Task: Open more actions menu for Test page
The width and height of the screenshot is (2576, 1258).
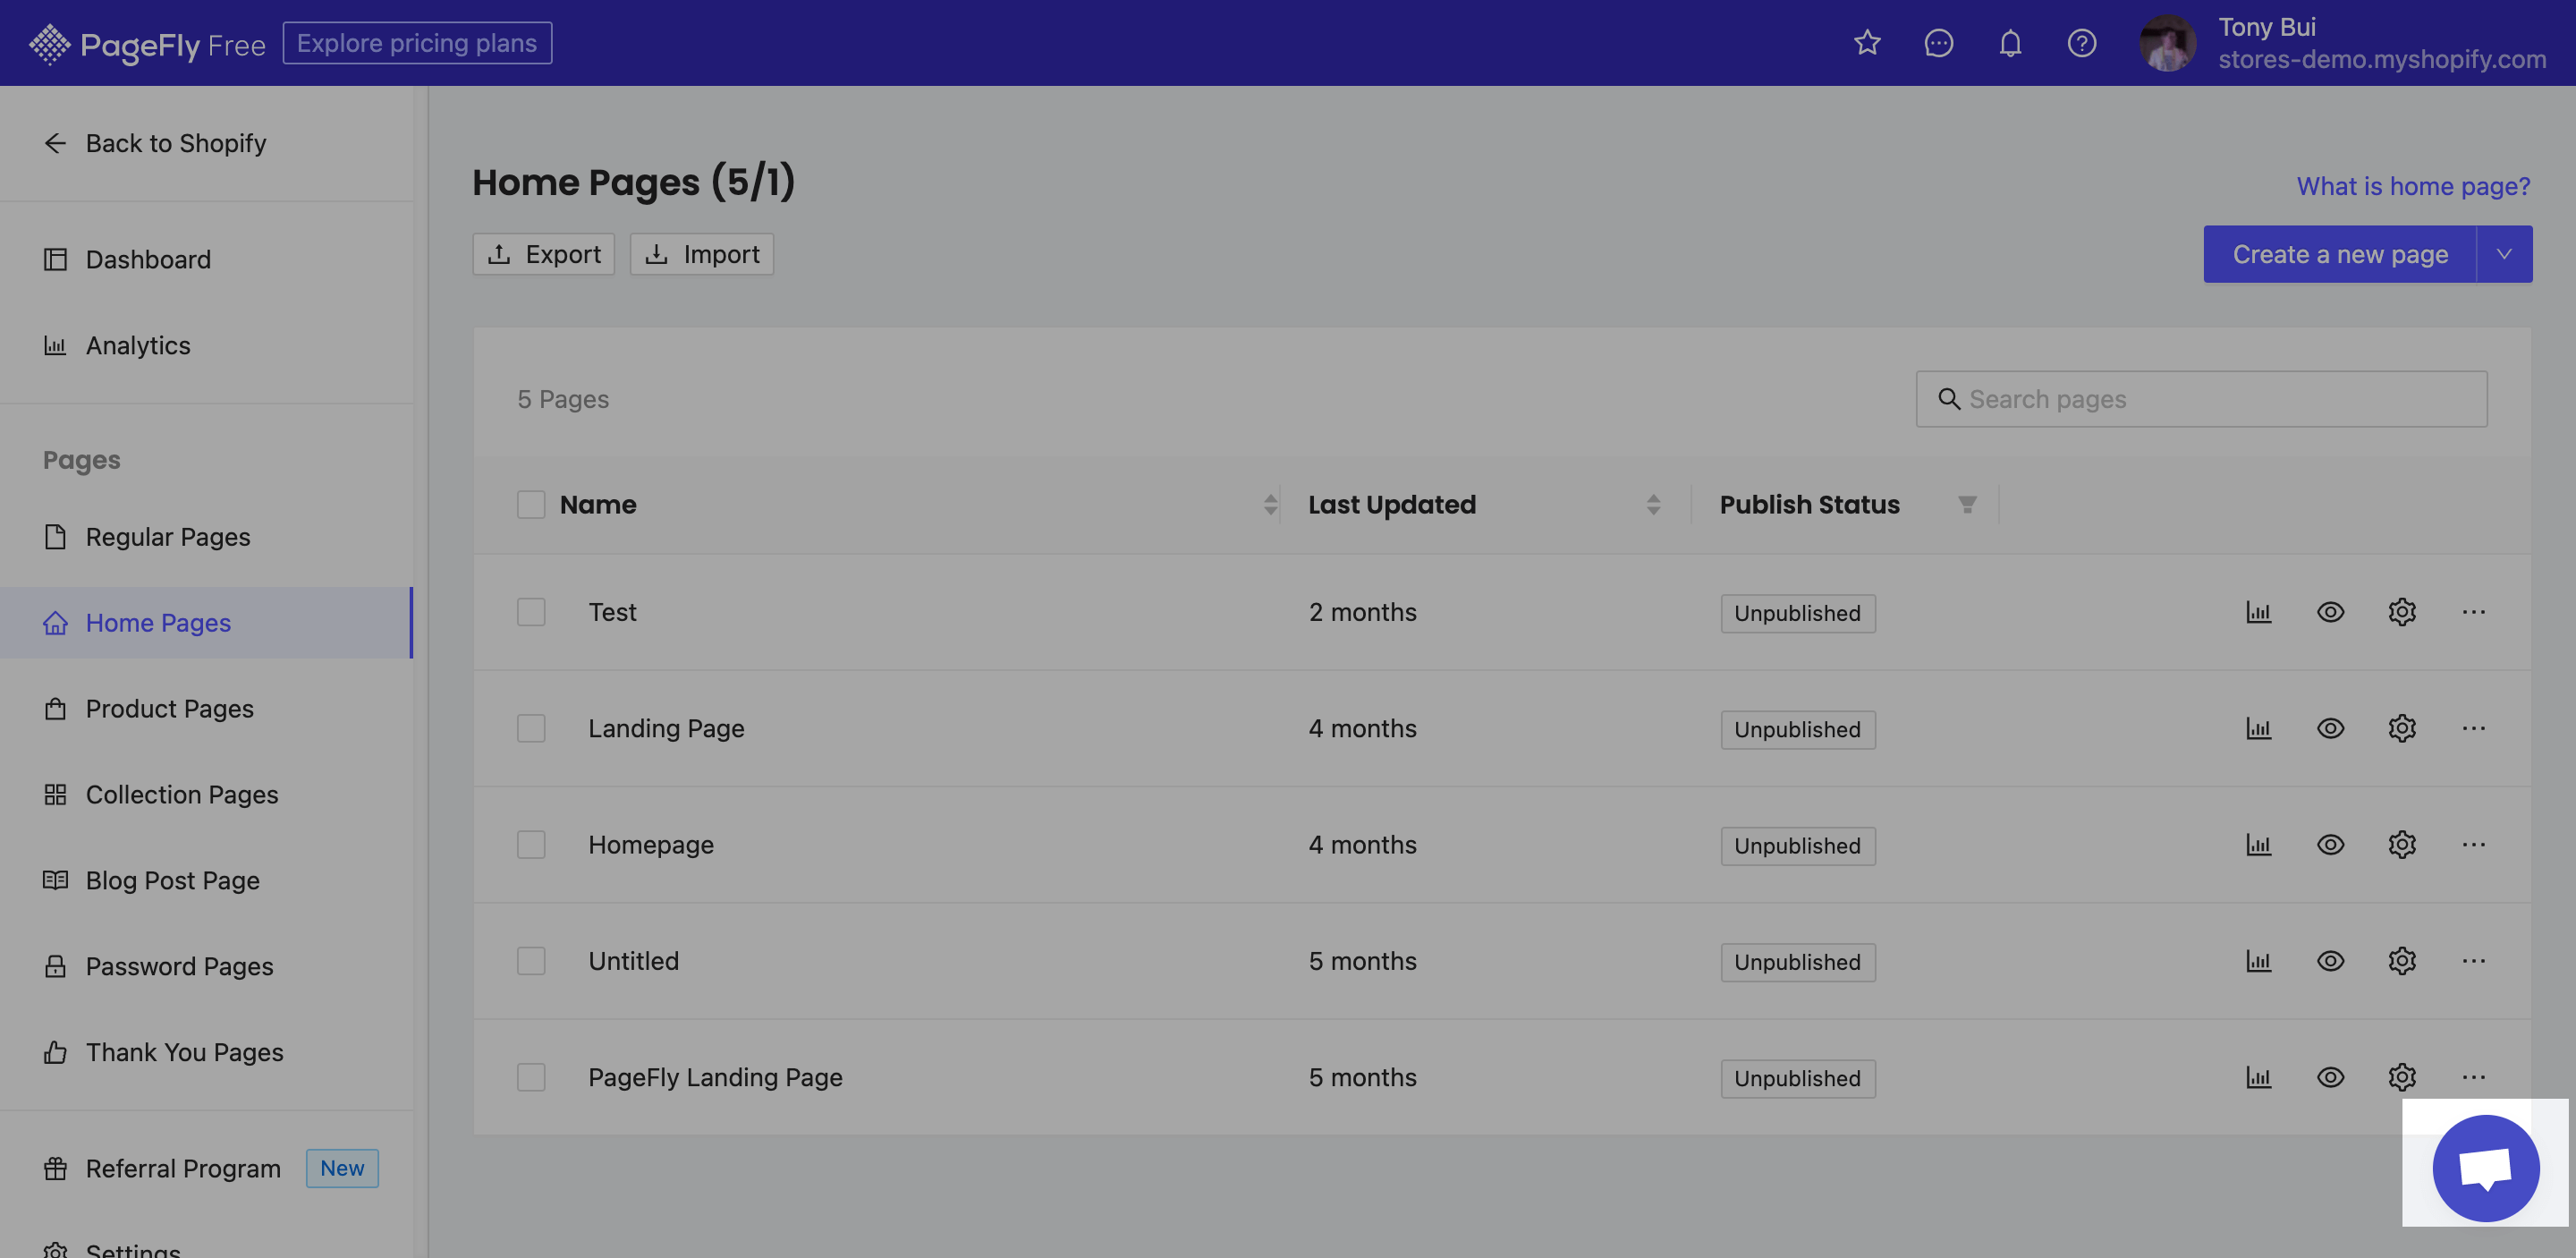Action: coord(2474,612)
